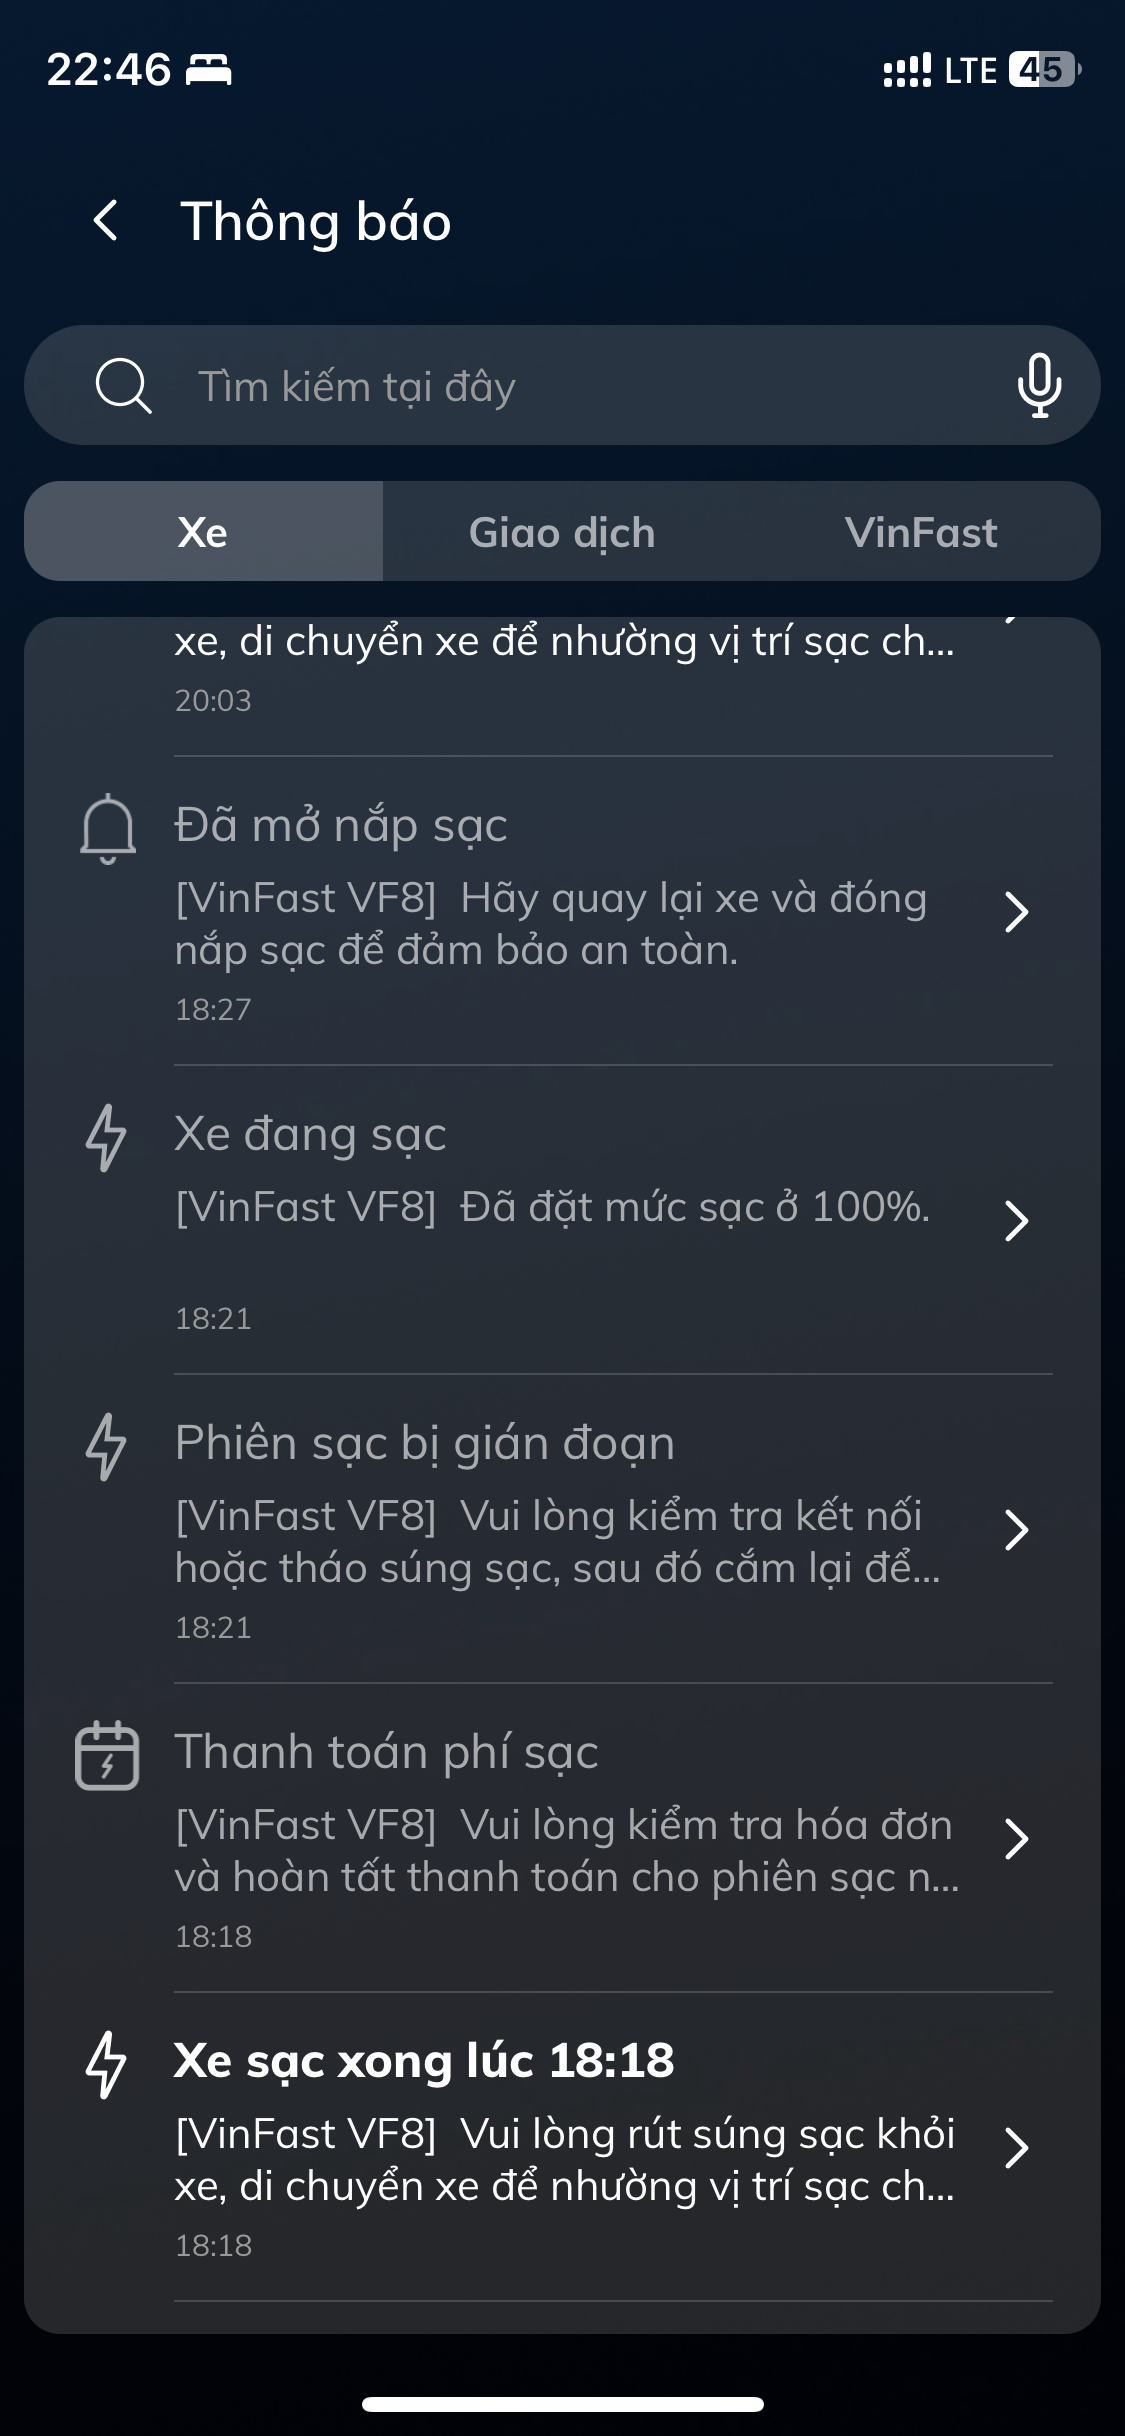Open Xe đang sạc details via its chevron

(1016, 1221)
